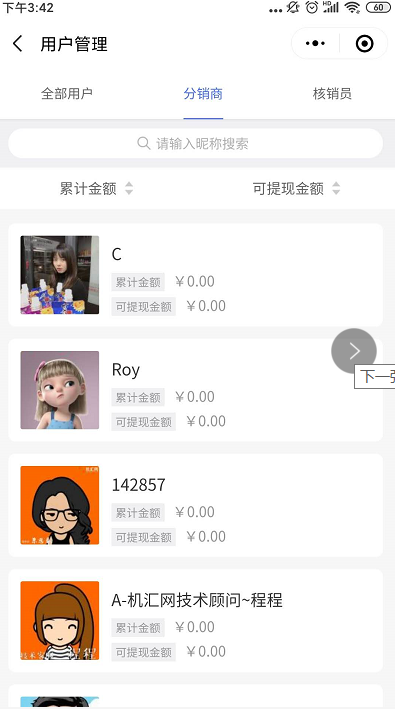Toggle sort arrows beside 累计金额
This screenshot has width=395, height=709.
[129, 188]
